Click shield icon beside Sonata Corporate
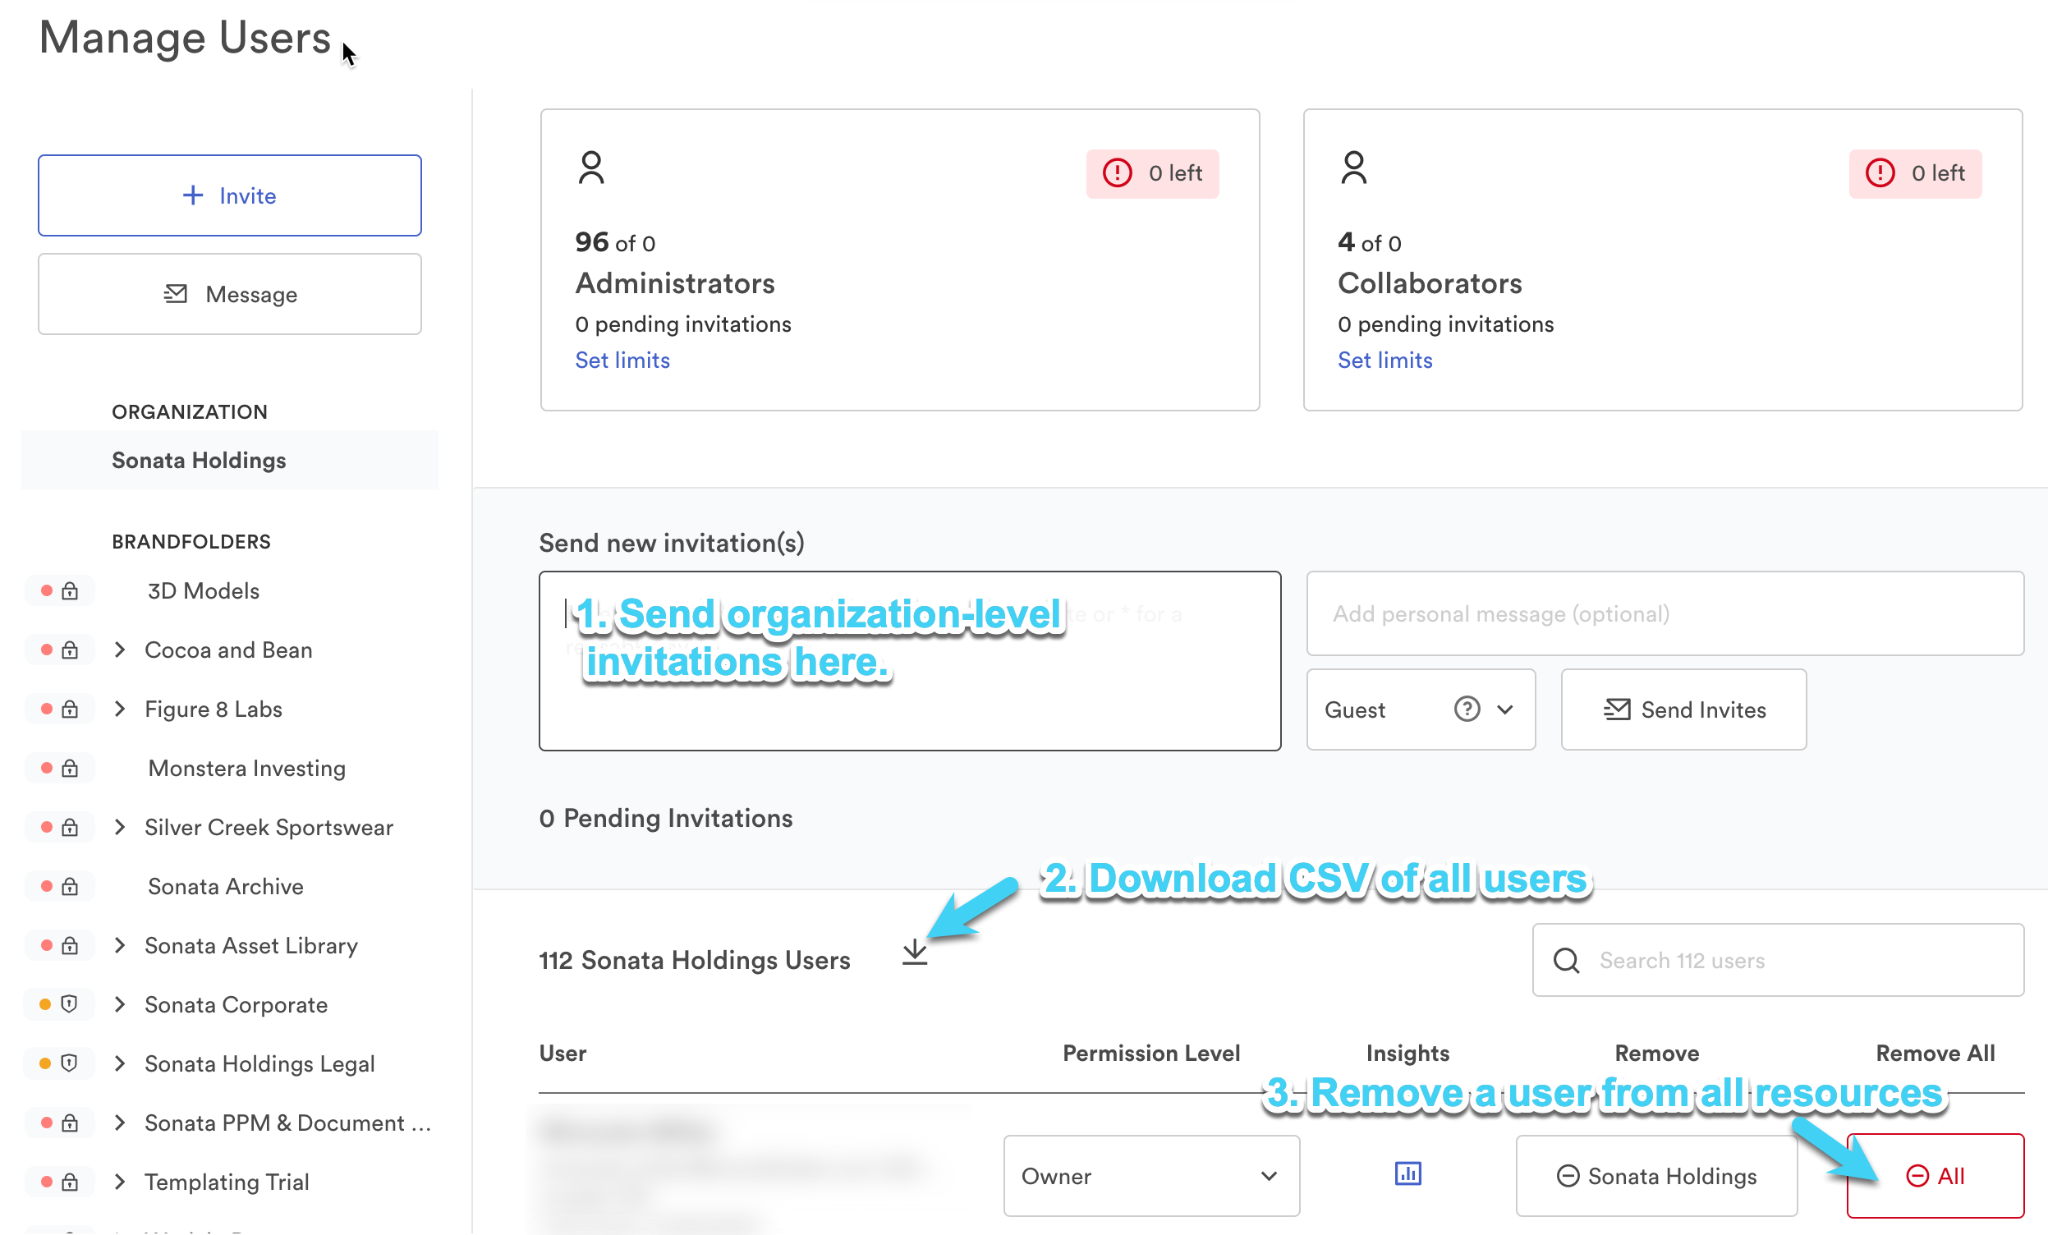This screenshot has height=1235, width=2048. 70,1004
